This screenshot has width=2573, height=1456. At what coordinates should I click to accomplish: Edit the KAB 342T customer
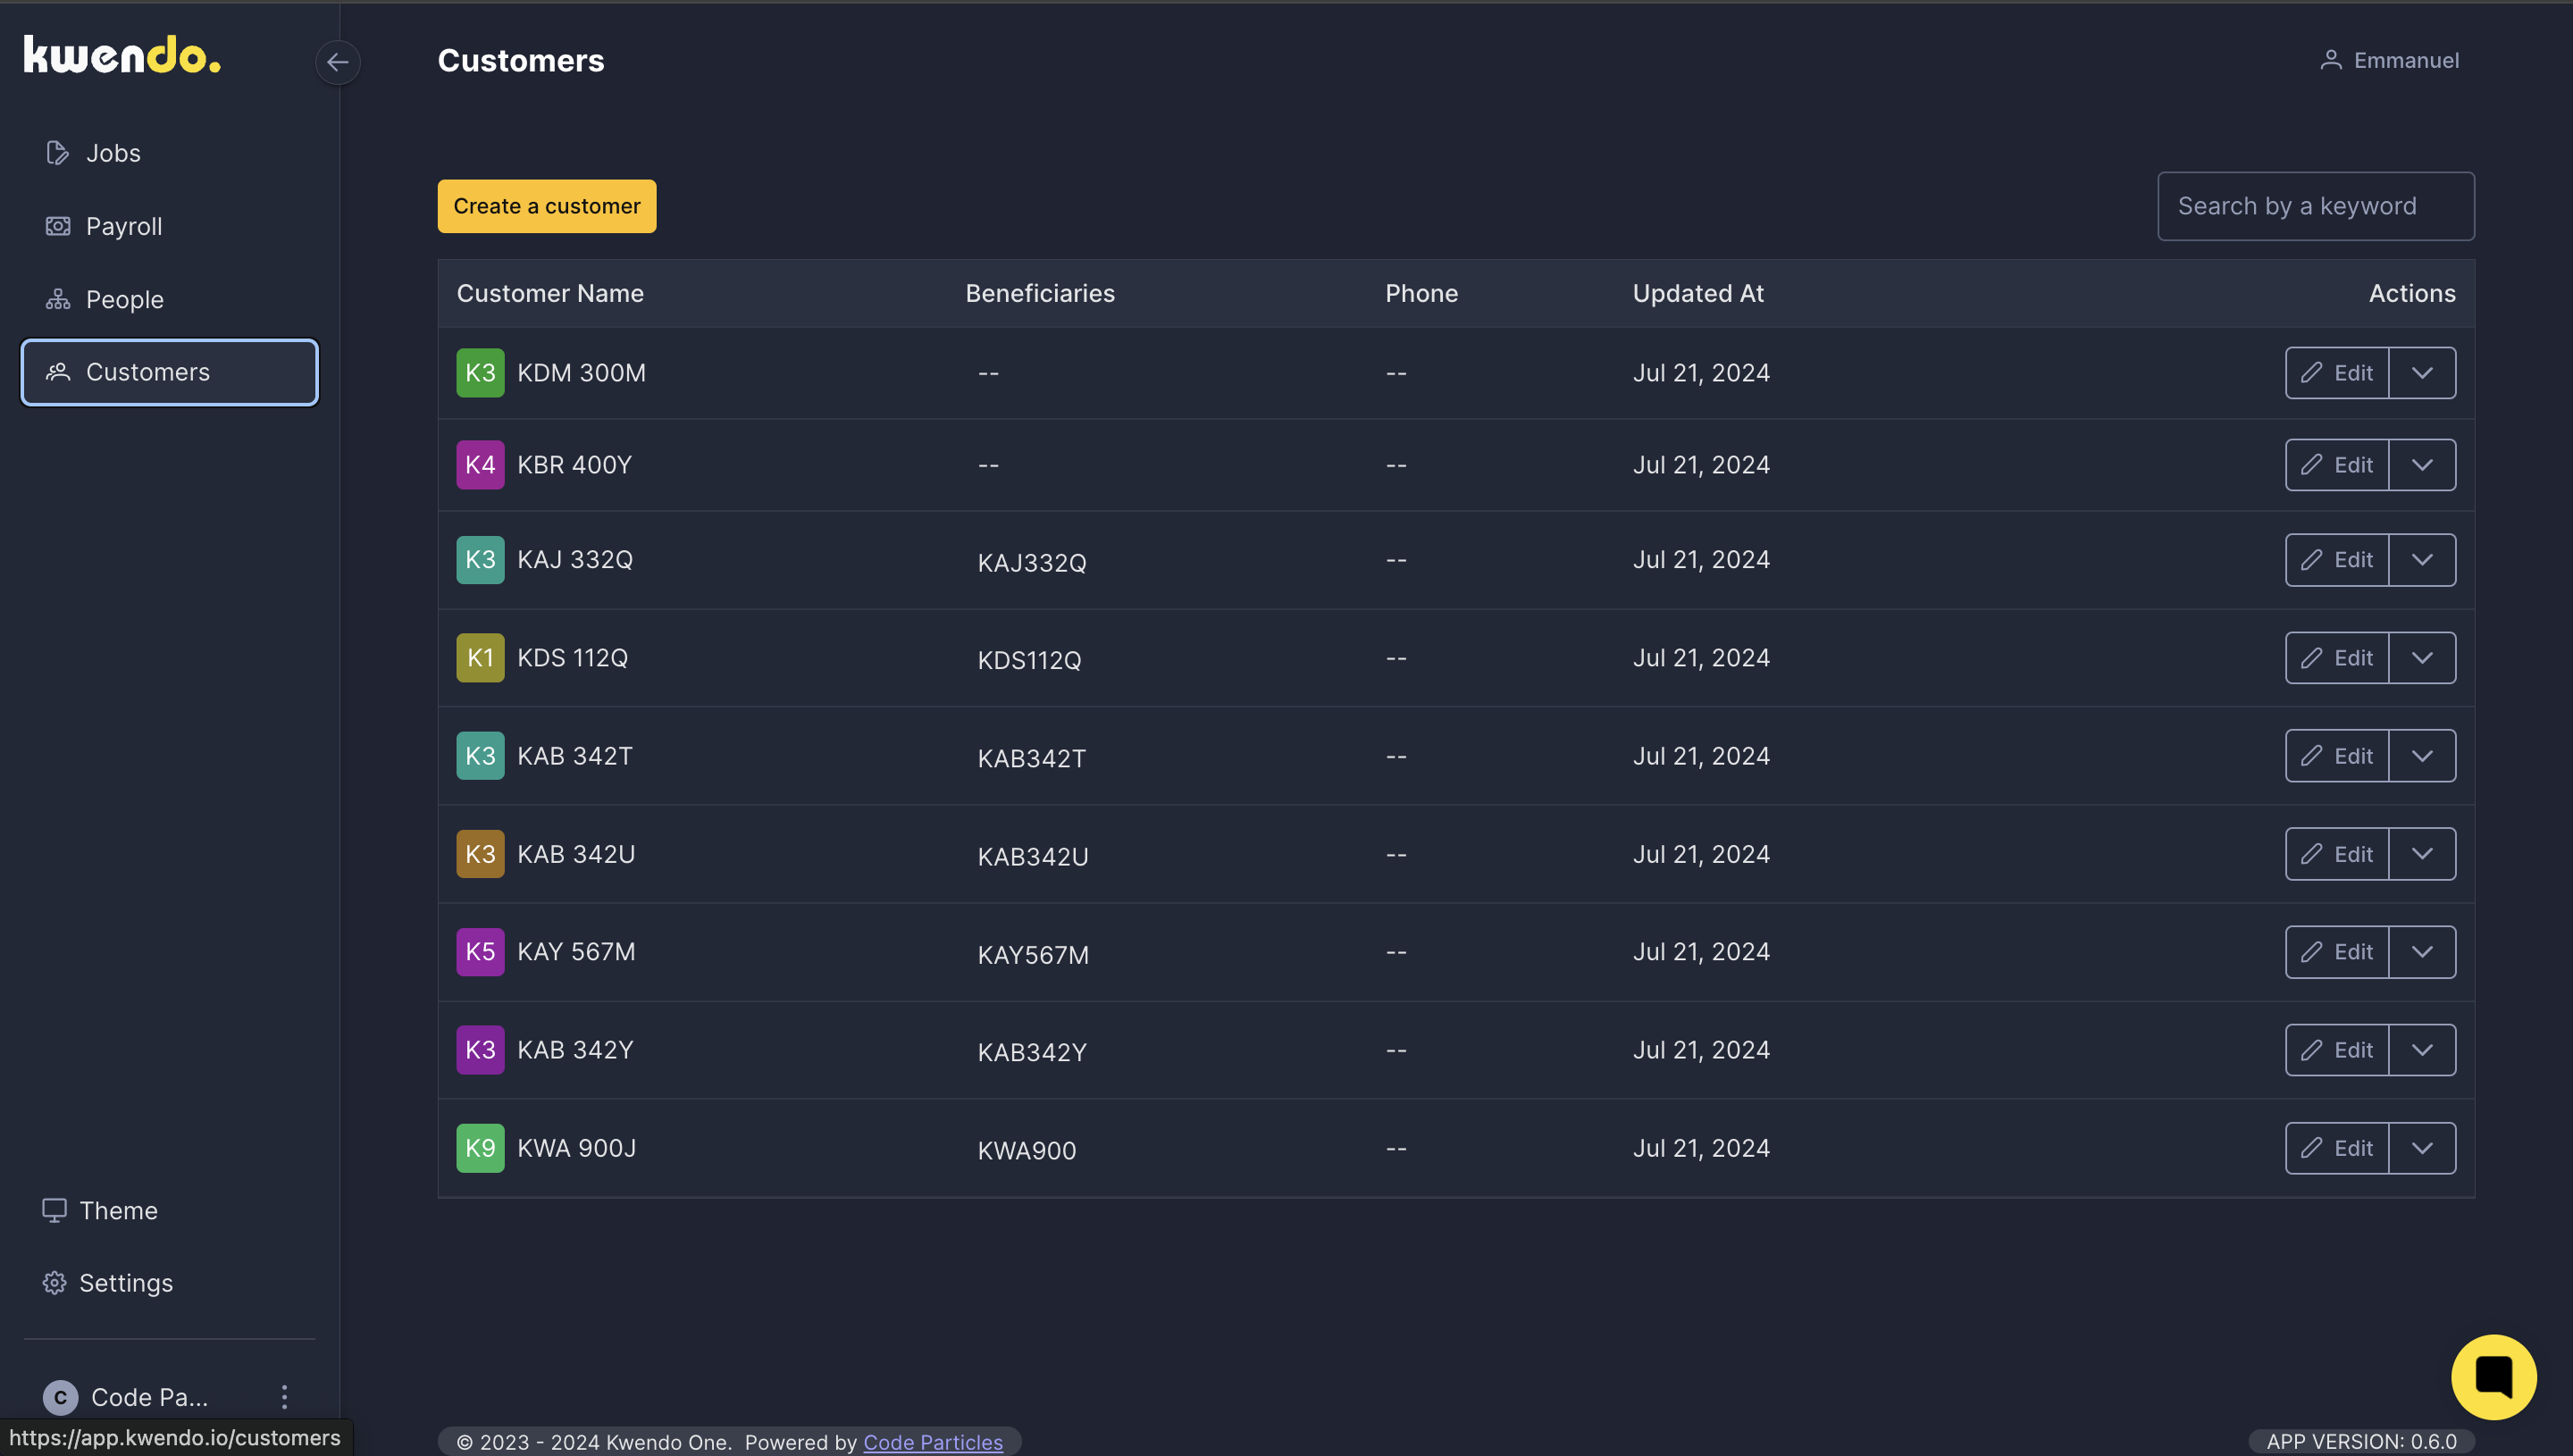[x=2336, y=756]
